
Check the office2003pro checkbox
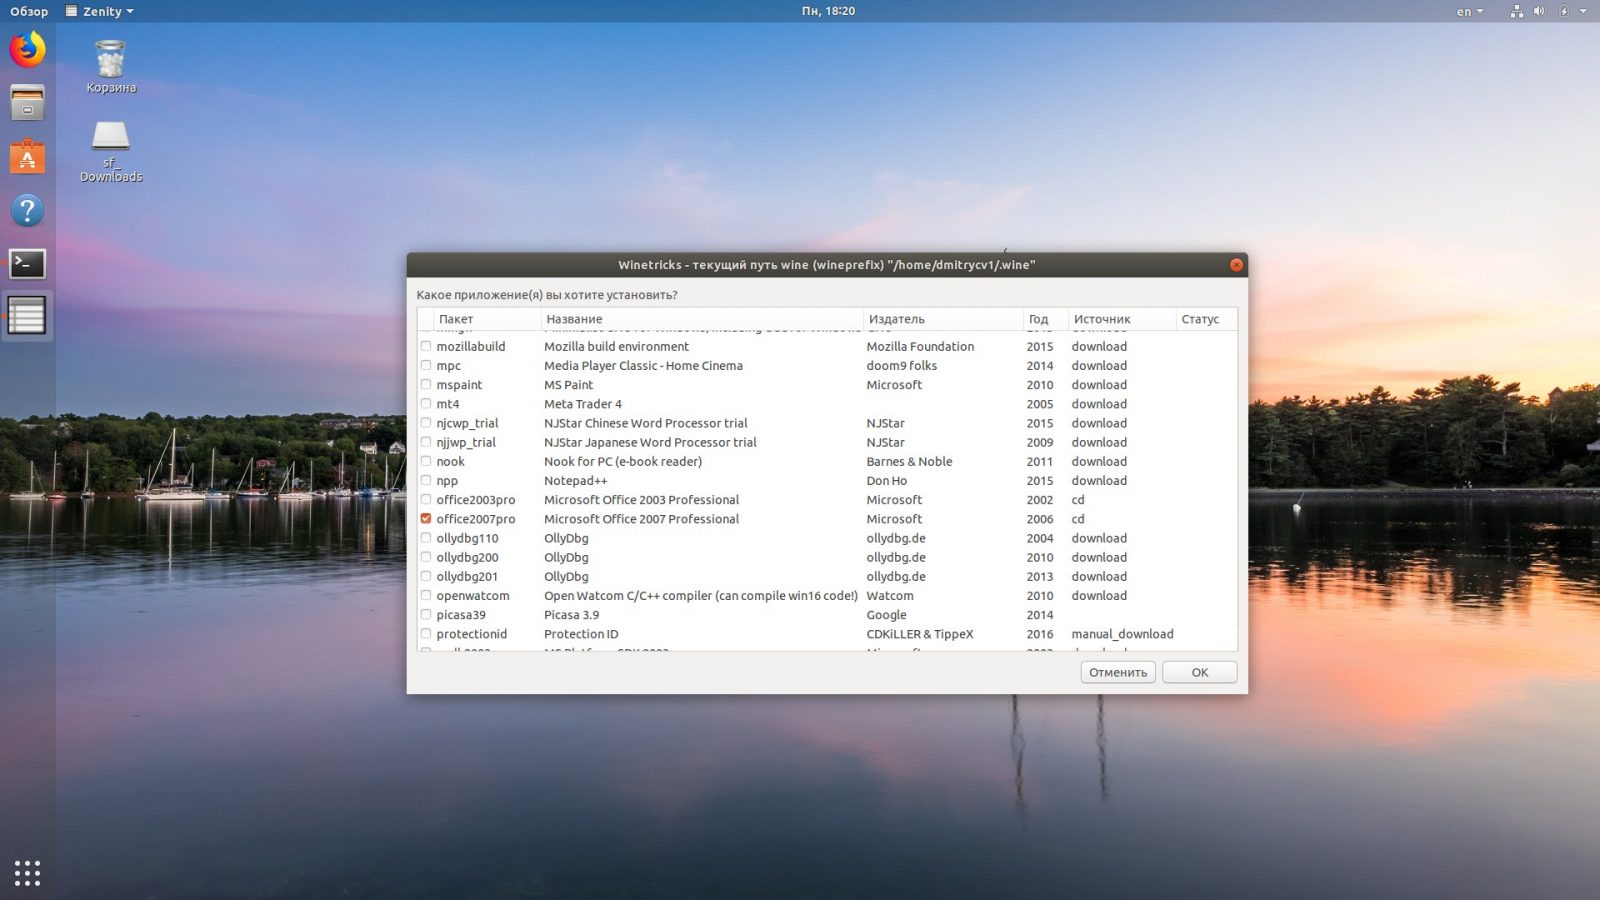click(426, 499)
